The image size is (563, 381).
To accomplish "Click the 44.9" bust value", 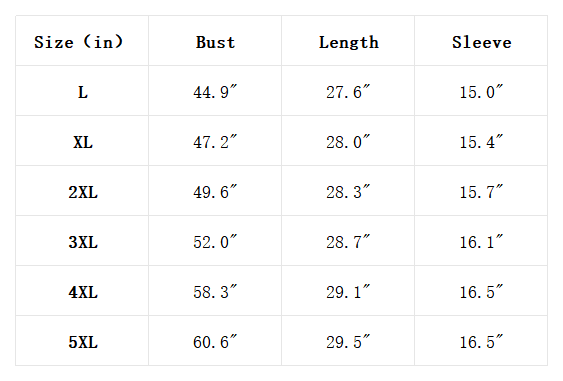I will click(x=215, y=92).
